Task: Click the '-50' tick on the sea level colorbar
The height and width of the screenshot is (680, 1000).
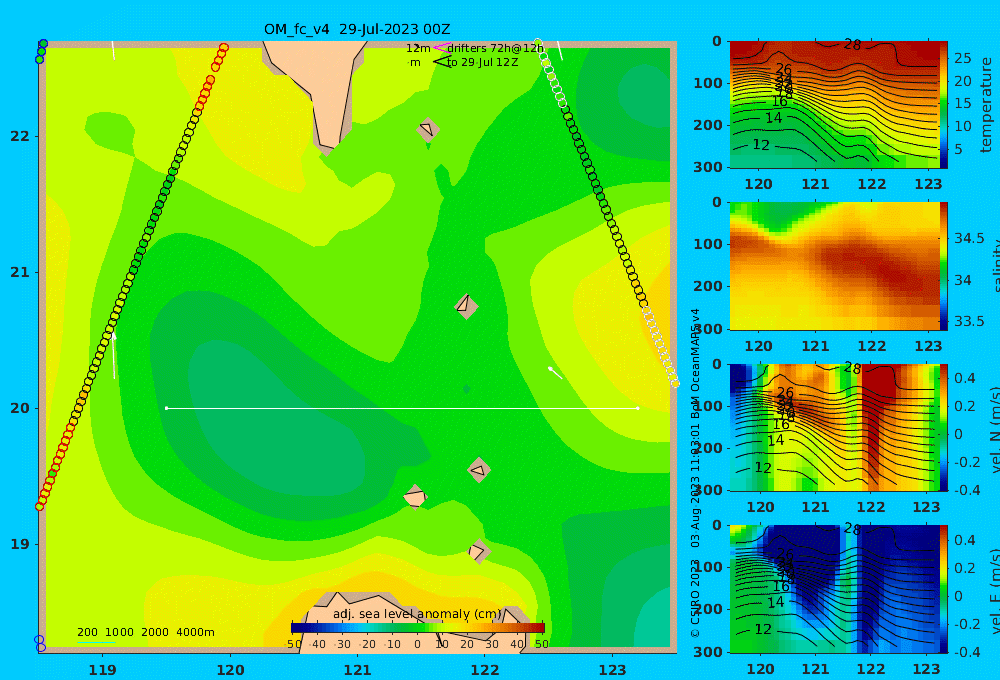Action: click(x=293, y=644)
